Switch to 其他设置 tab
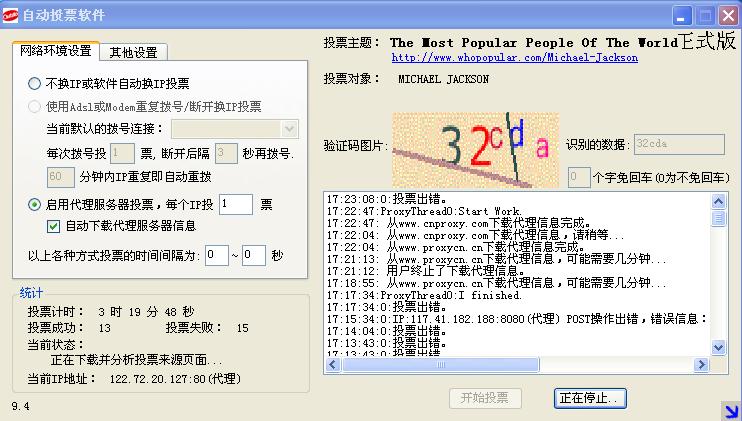 pos(133,53)
